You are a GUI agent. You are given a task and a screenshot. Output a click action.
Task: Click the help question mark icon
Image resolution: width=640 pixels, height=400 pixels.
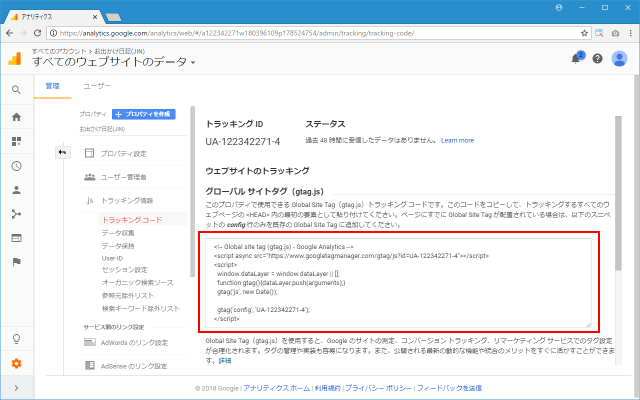(x=597, y=58)
